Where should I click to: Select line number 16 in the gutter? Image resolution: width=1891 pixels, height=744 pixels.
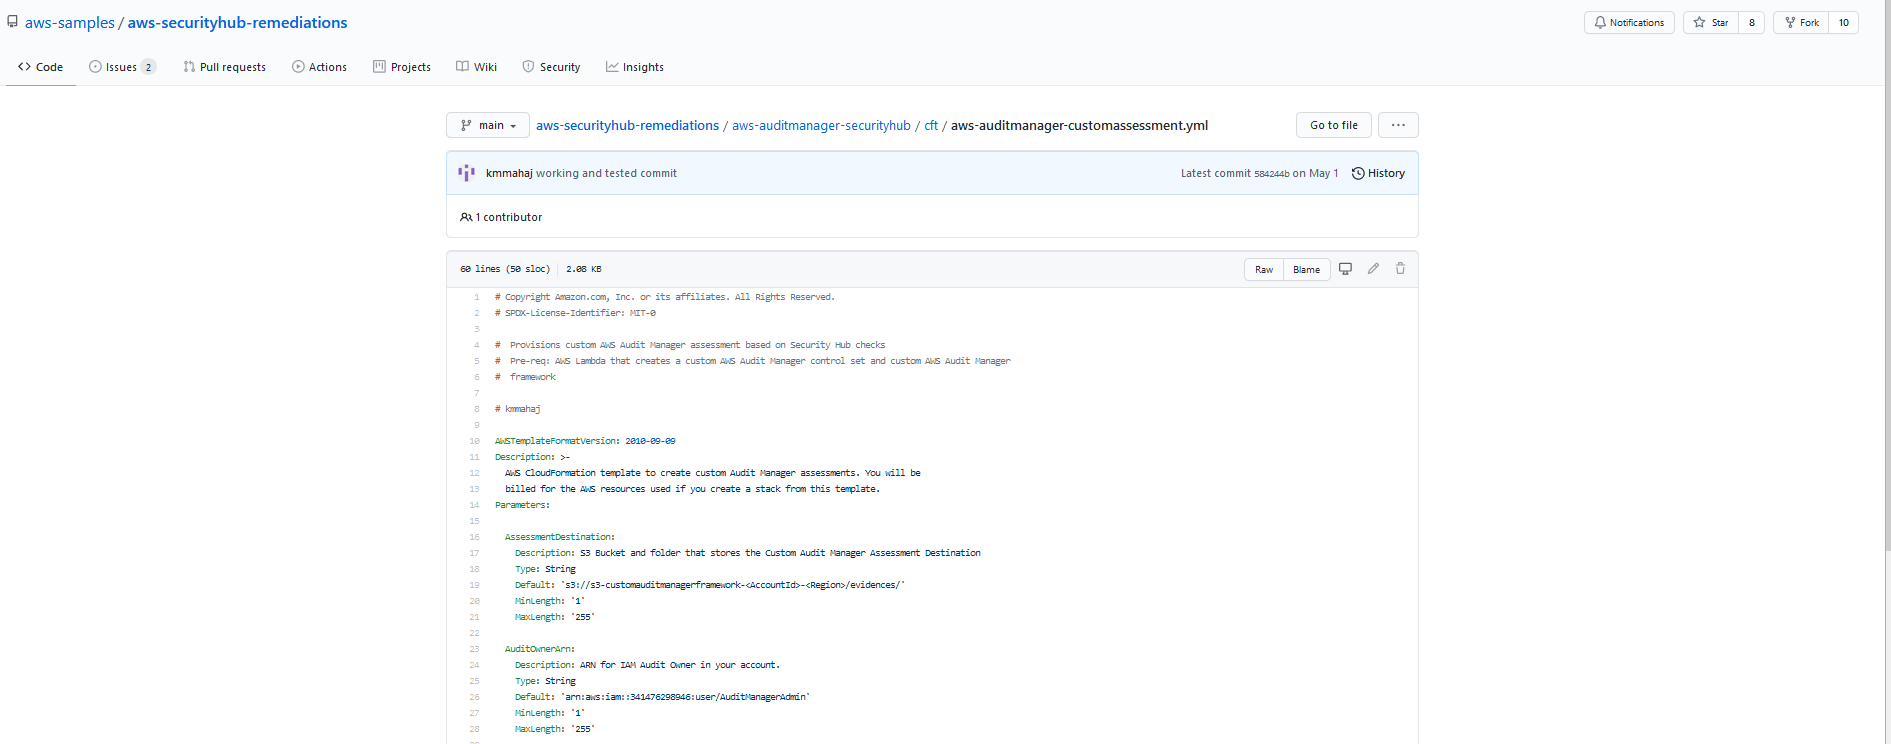pos(474,537)
